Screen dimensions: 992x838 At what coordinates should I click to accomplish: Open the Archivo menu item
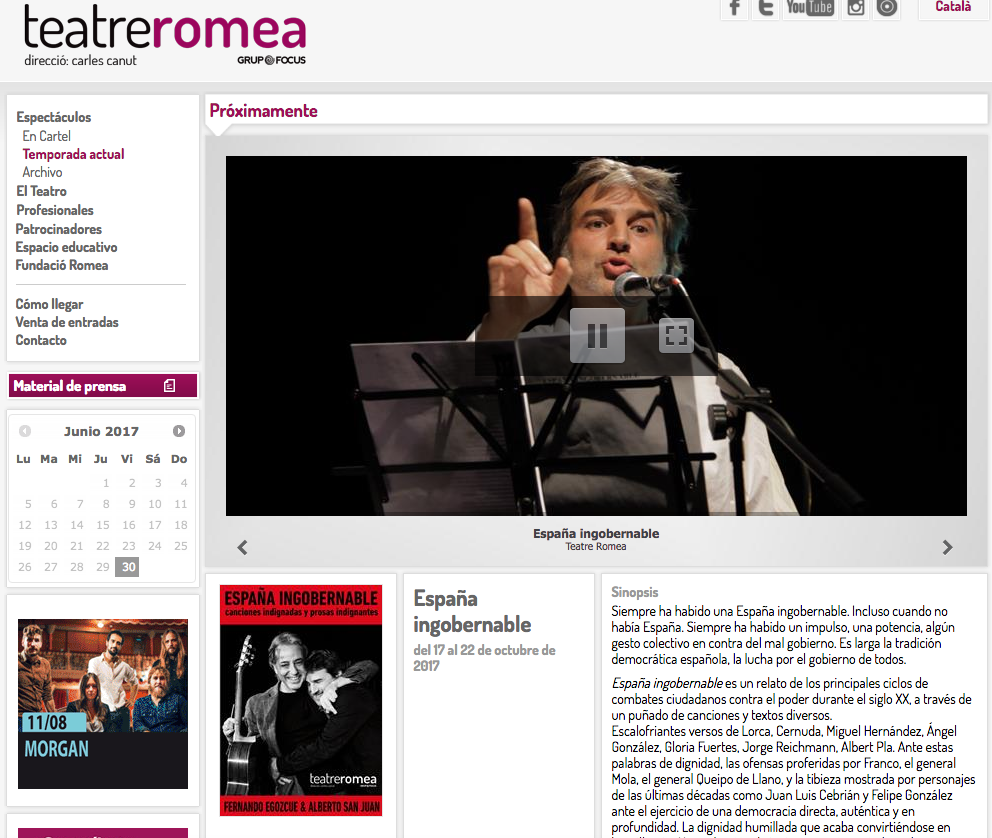click(42, 172)
